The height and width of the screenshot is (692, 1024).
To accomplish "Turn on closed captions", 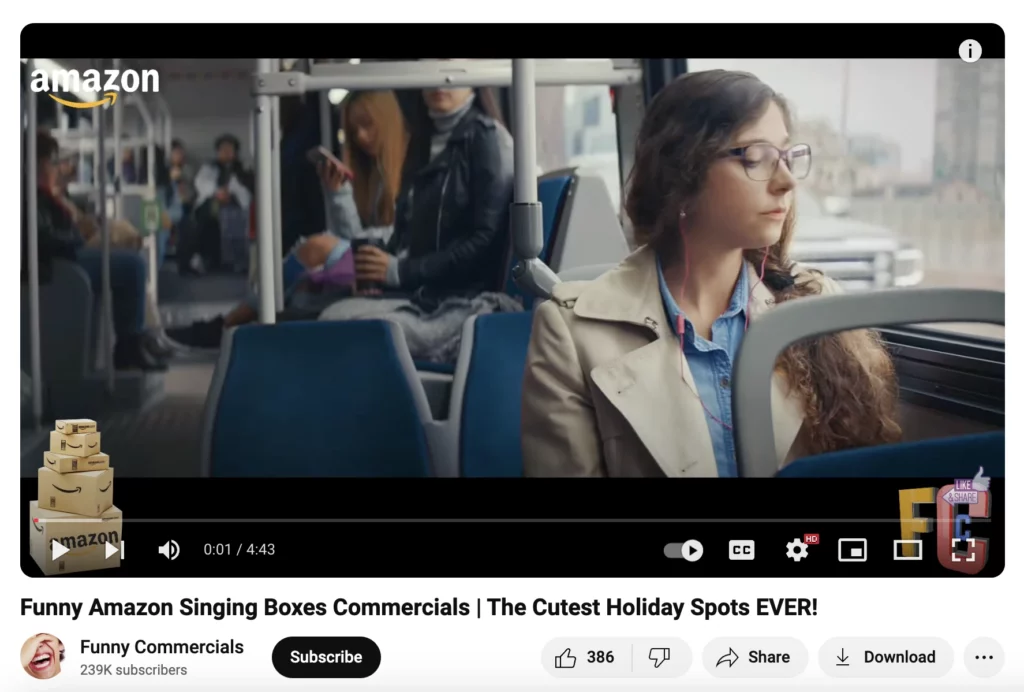I will [741, 550].
